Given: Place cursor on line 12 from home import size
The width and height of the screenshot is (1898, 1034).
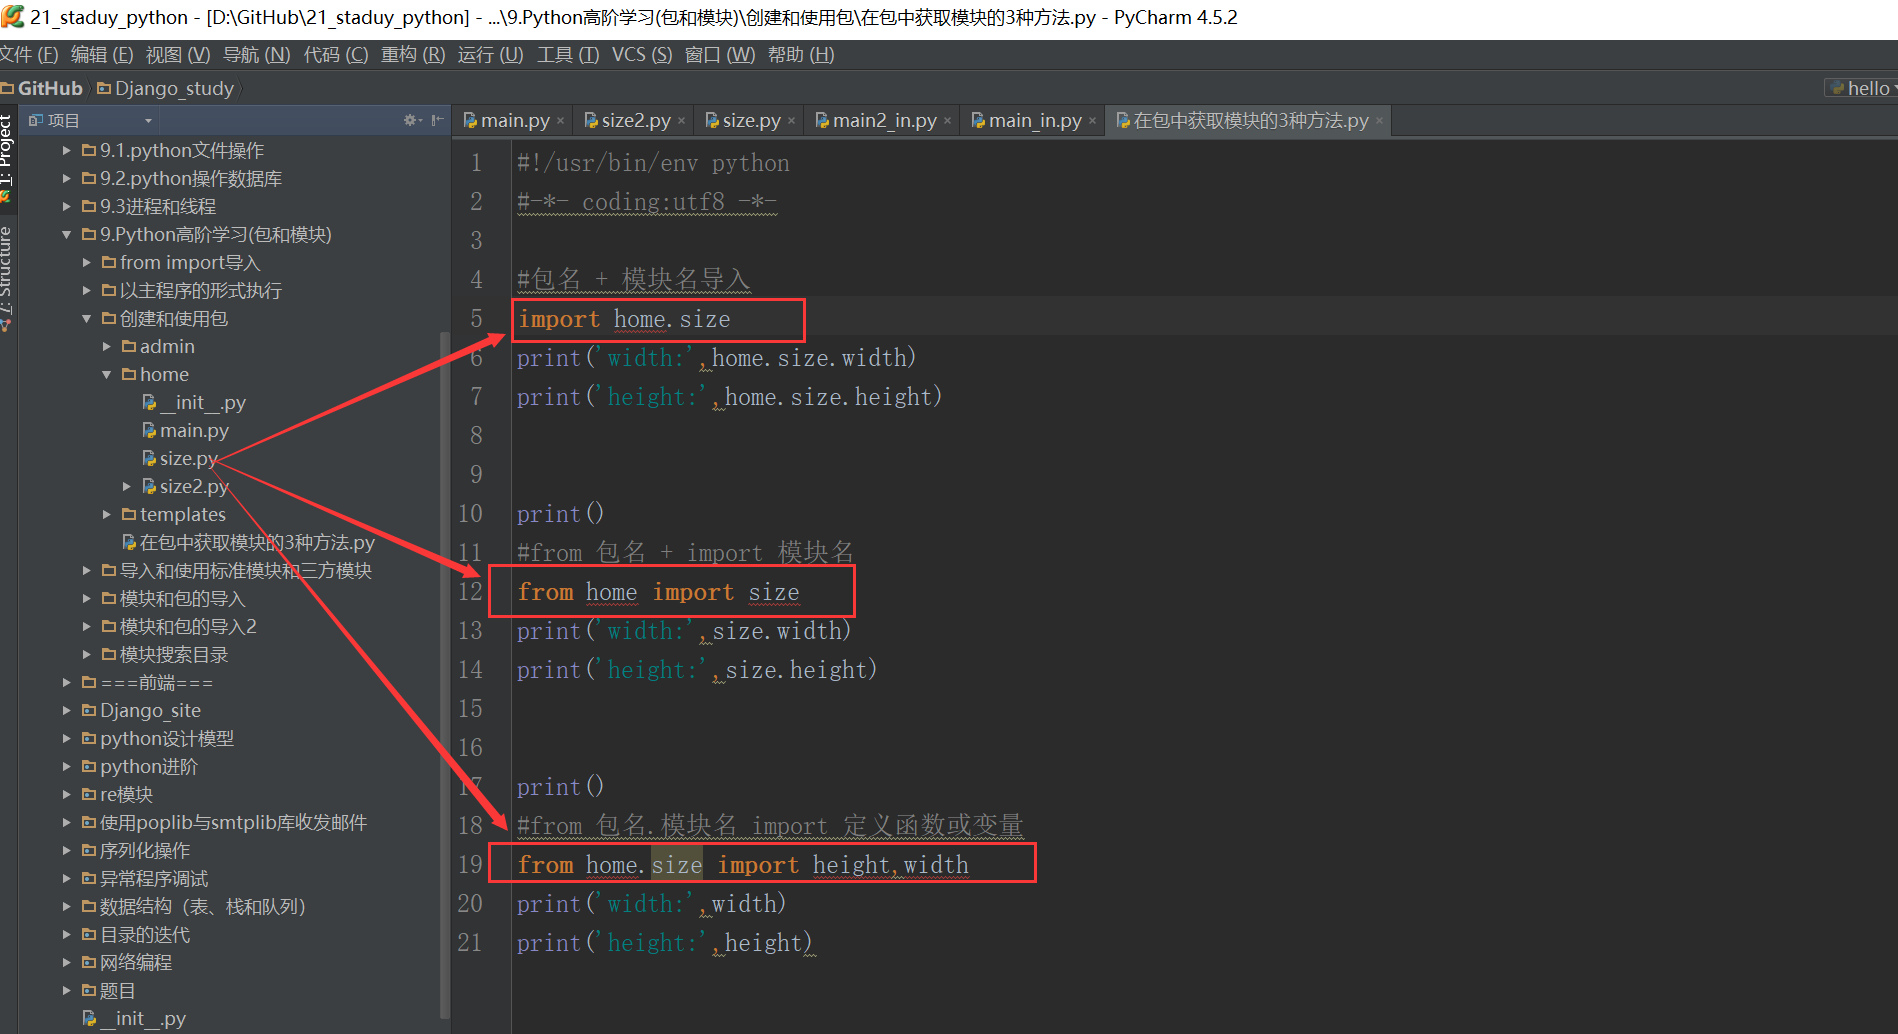Looking at the screenshot, I should tap(658, 592).
